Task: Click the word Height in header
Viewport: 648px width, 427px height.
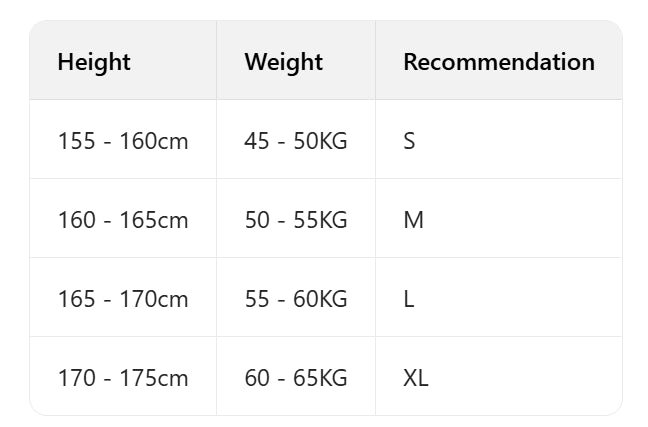Action: point(94,62)
